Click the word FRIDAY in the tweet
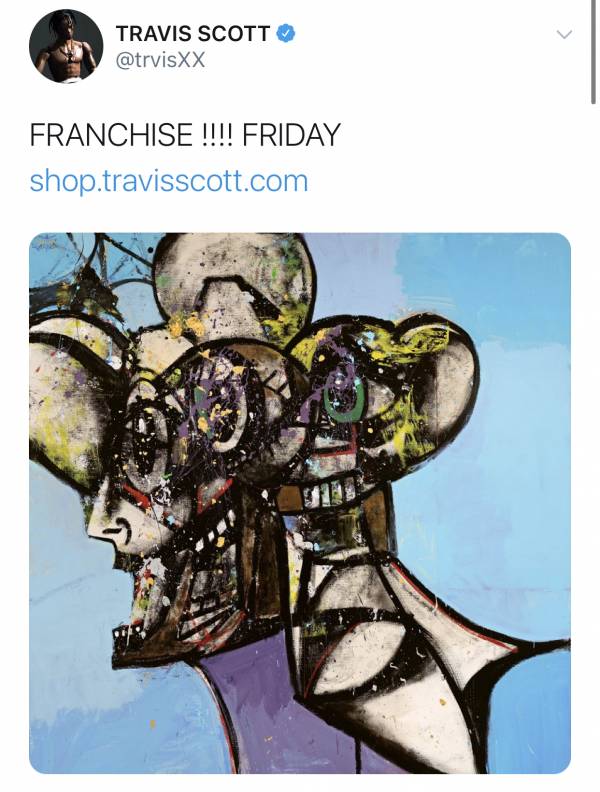Screen dimensions: 600x792 [x=291, y=135]
